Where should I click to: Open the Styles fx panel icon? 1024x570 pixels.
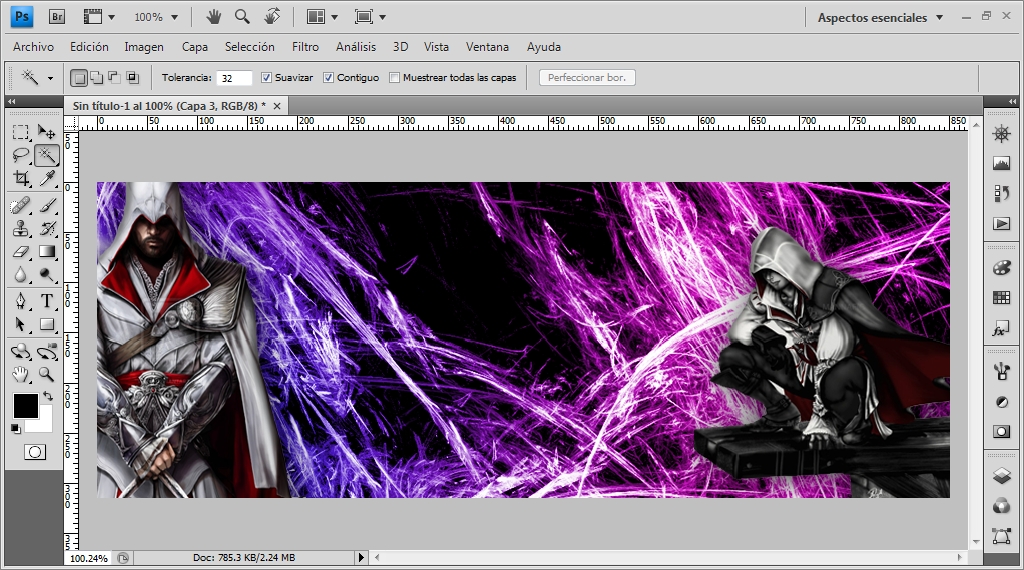[x=1001, y=329]
